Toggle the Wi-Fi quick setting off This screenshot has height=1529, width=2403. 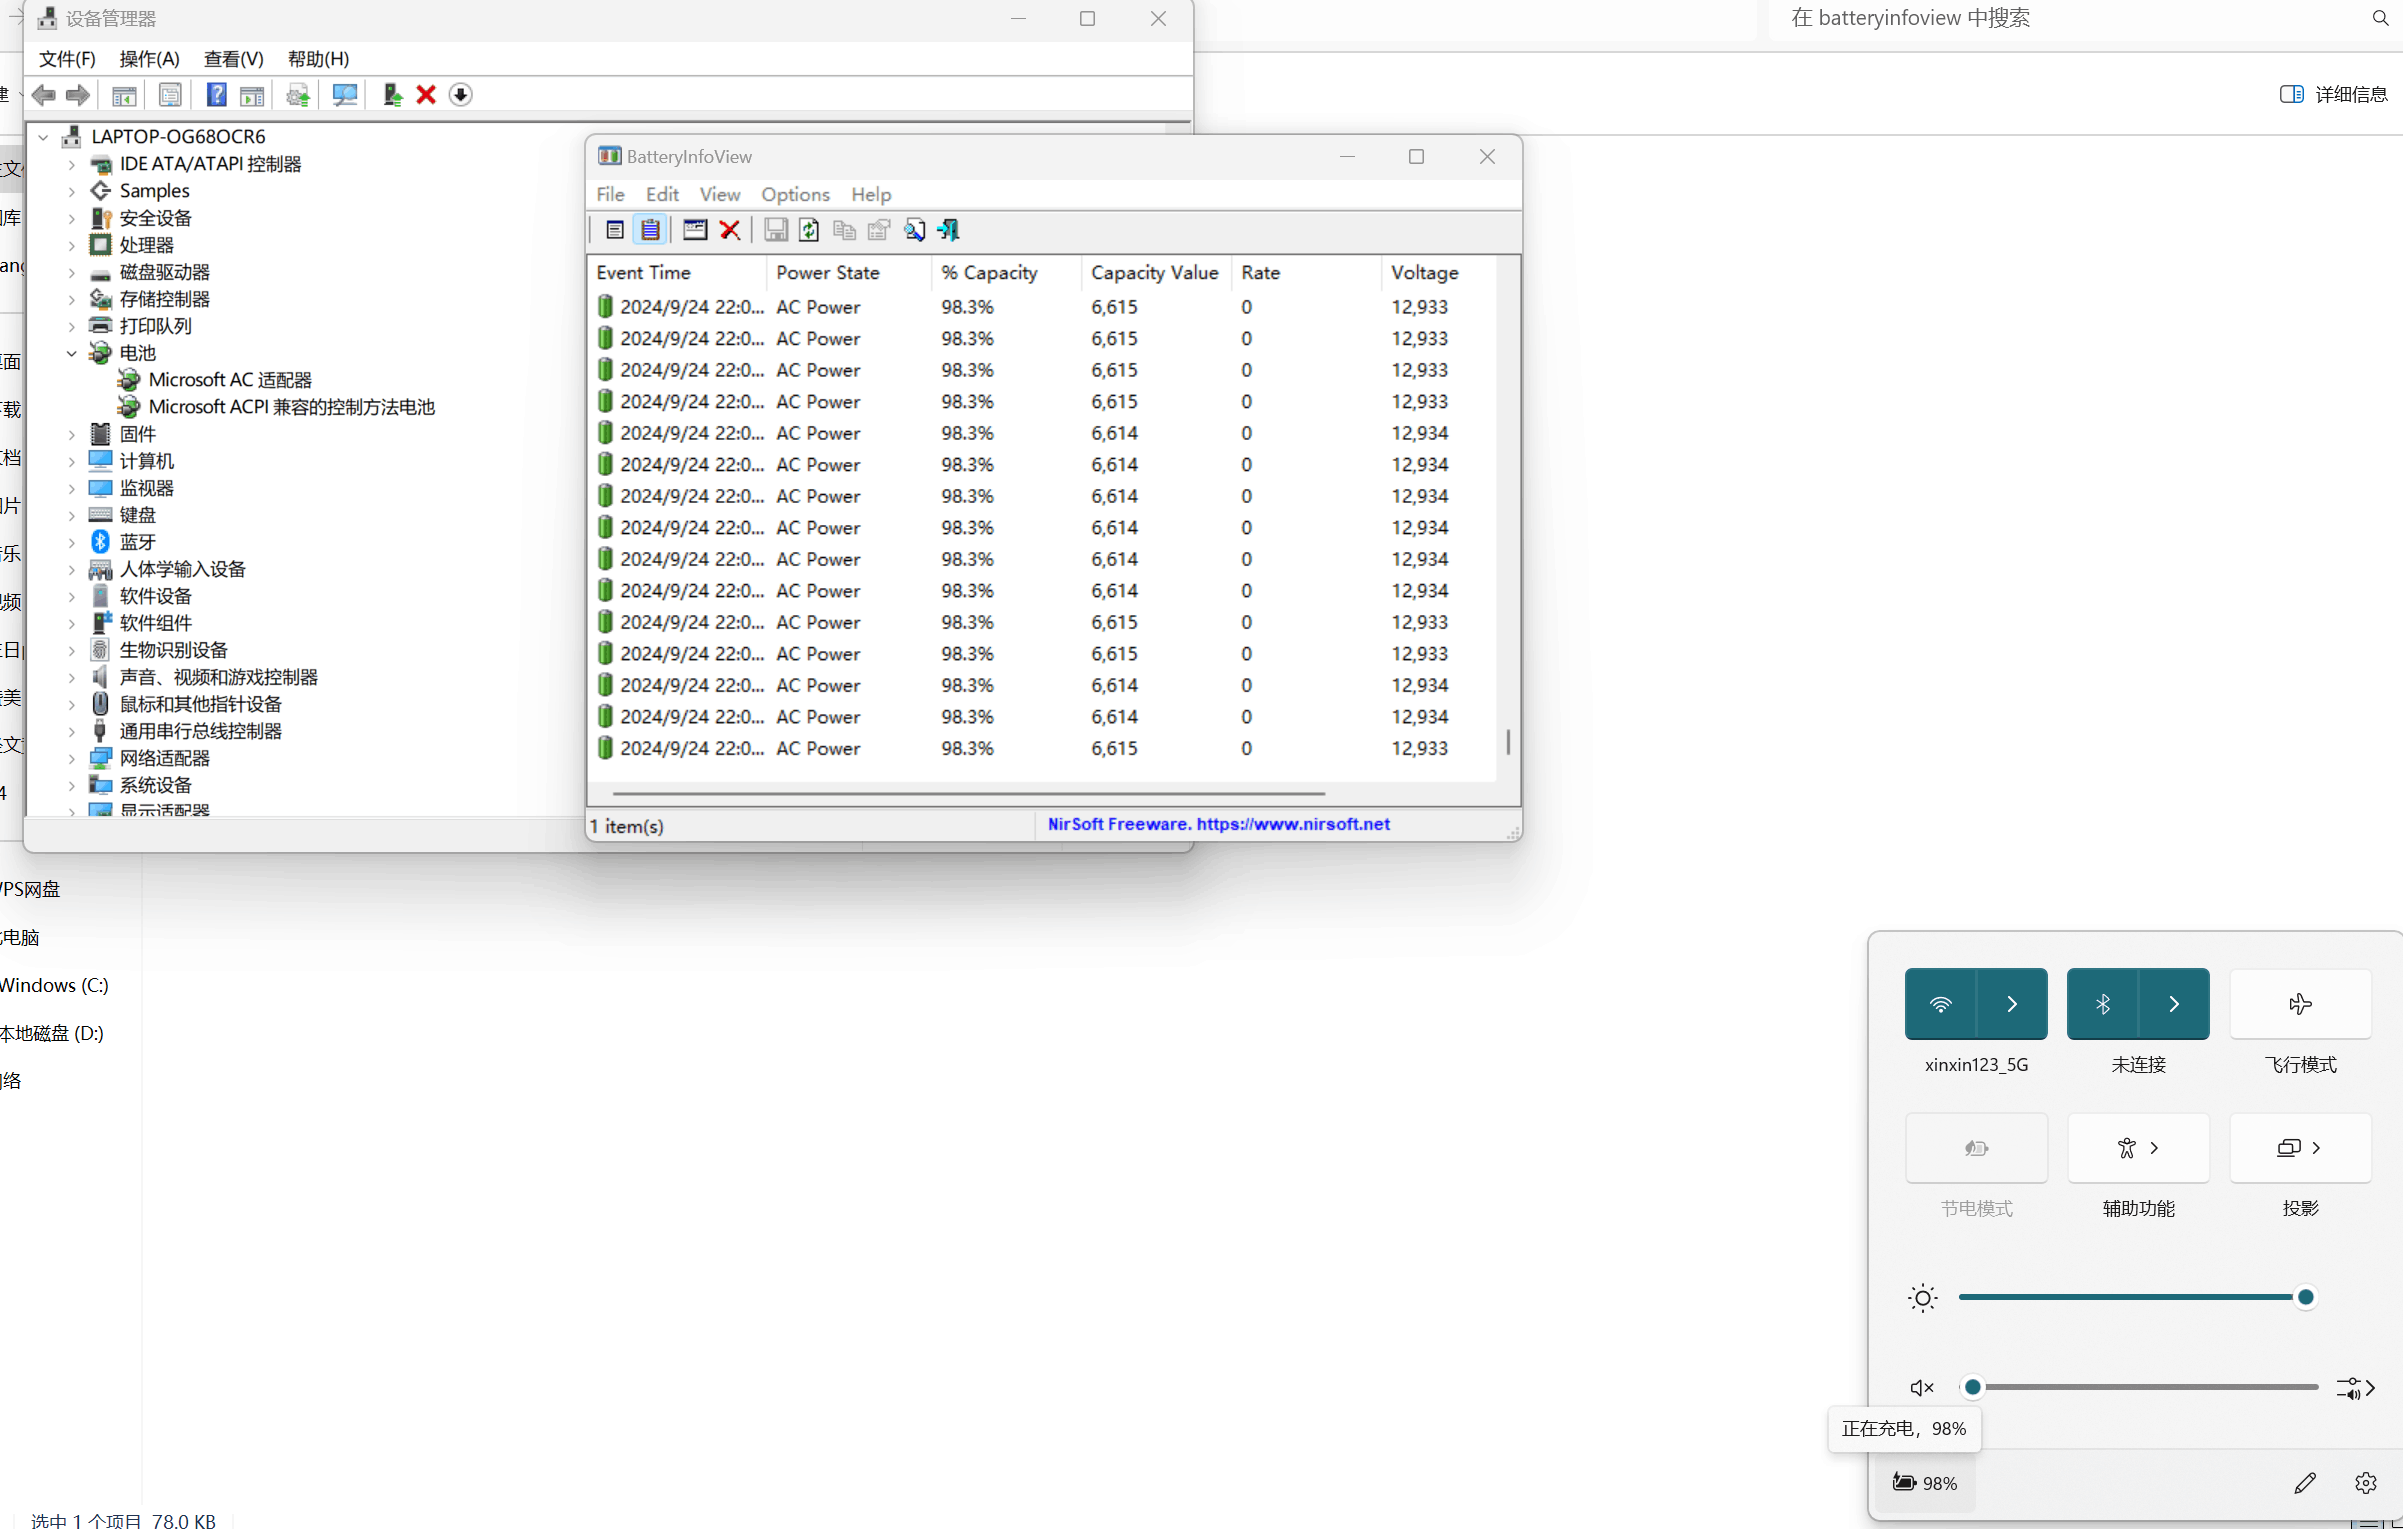[x=1940, y=1004]
